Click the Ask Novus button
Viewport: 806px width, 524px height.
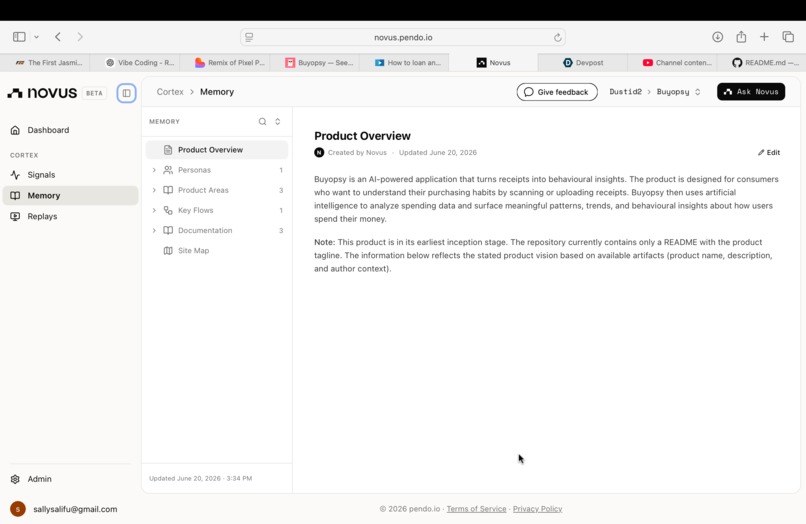pos(751,92)
